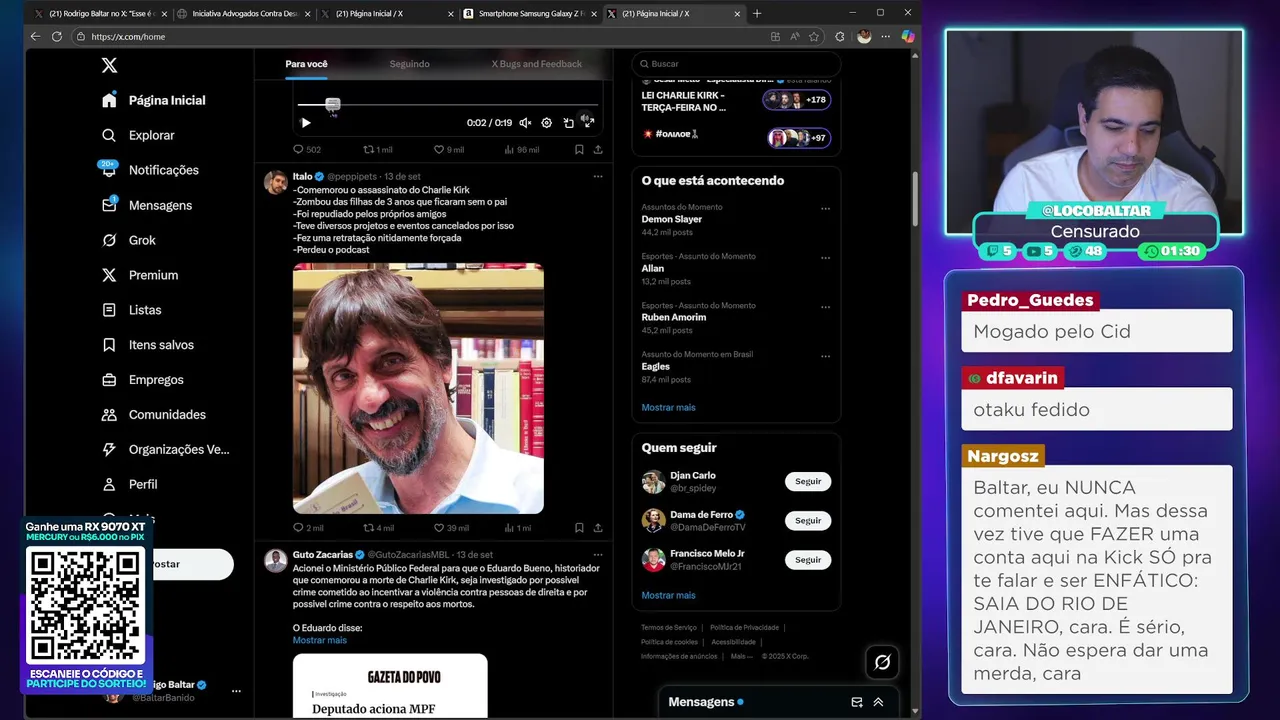Add page to browser favorites star
Screen dimensions: 1280x720
coord(814,36)
